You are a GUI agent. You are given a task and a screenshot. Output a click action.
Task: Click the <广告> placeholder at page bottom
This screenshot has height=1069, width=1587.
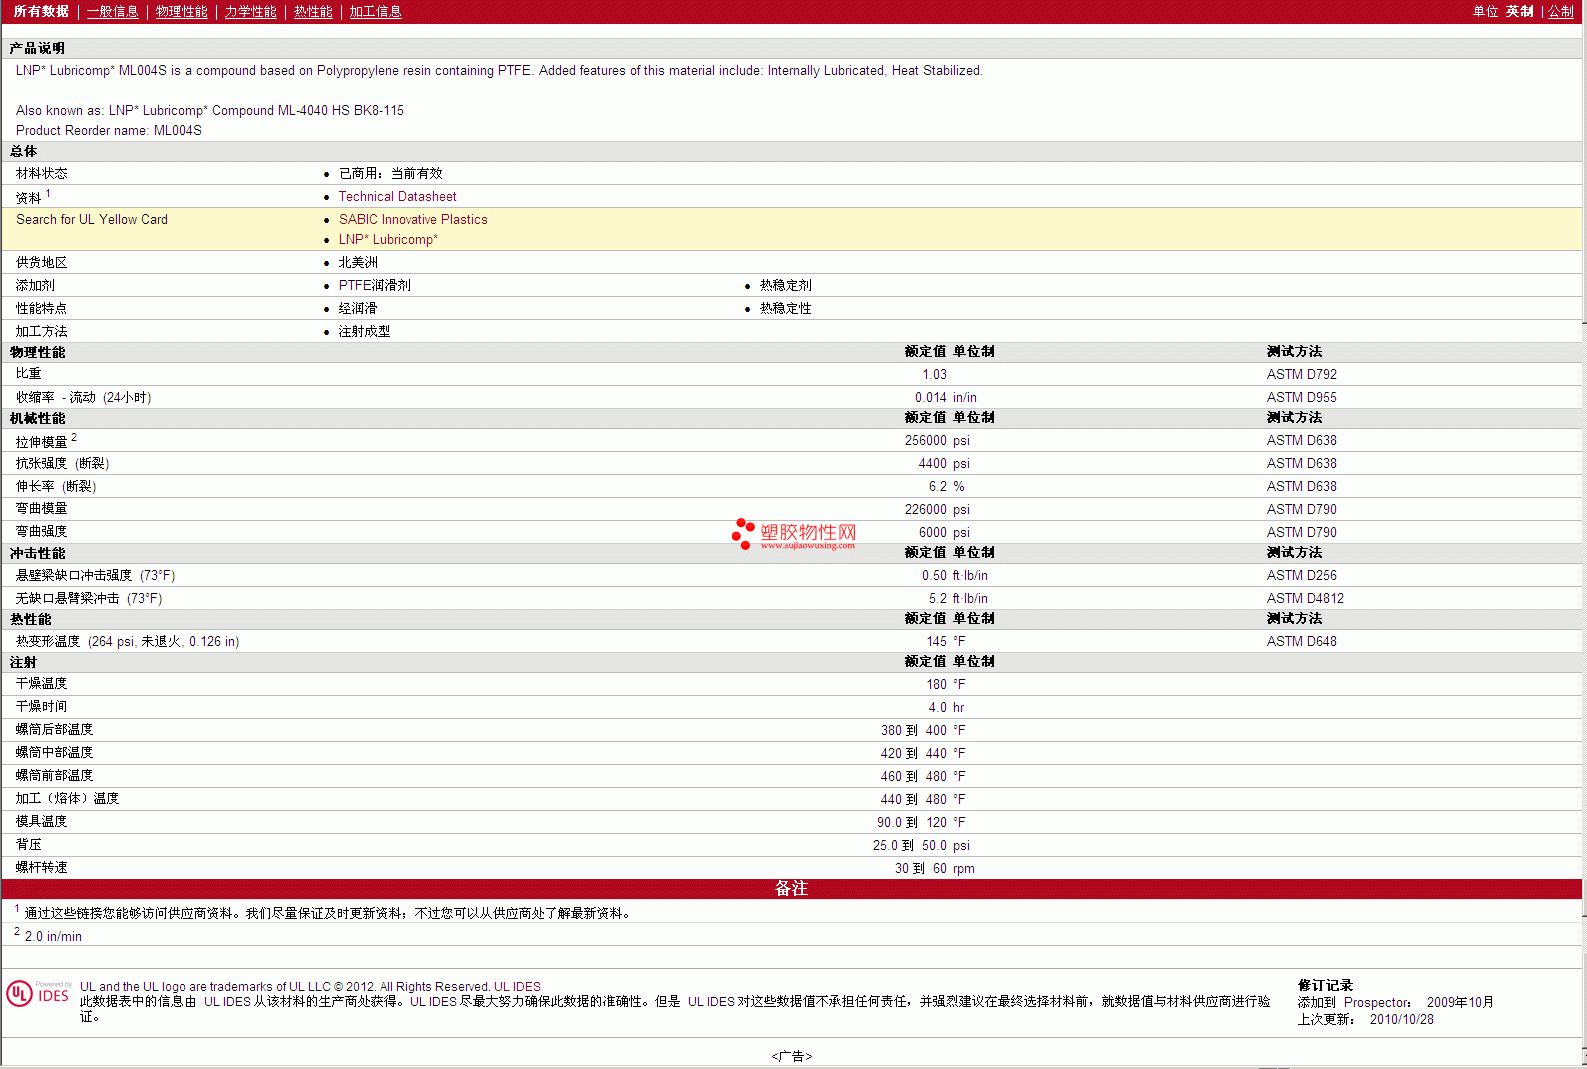[791, 1056]
